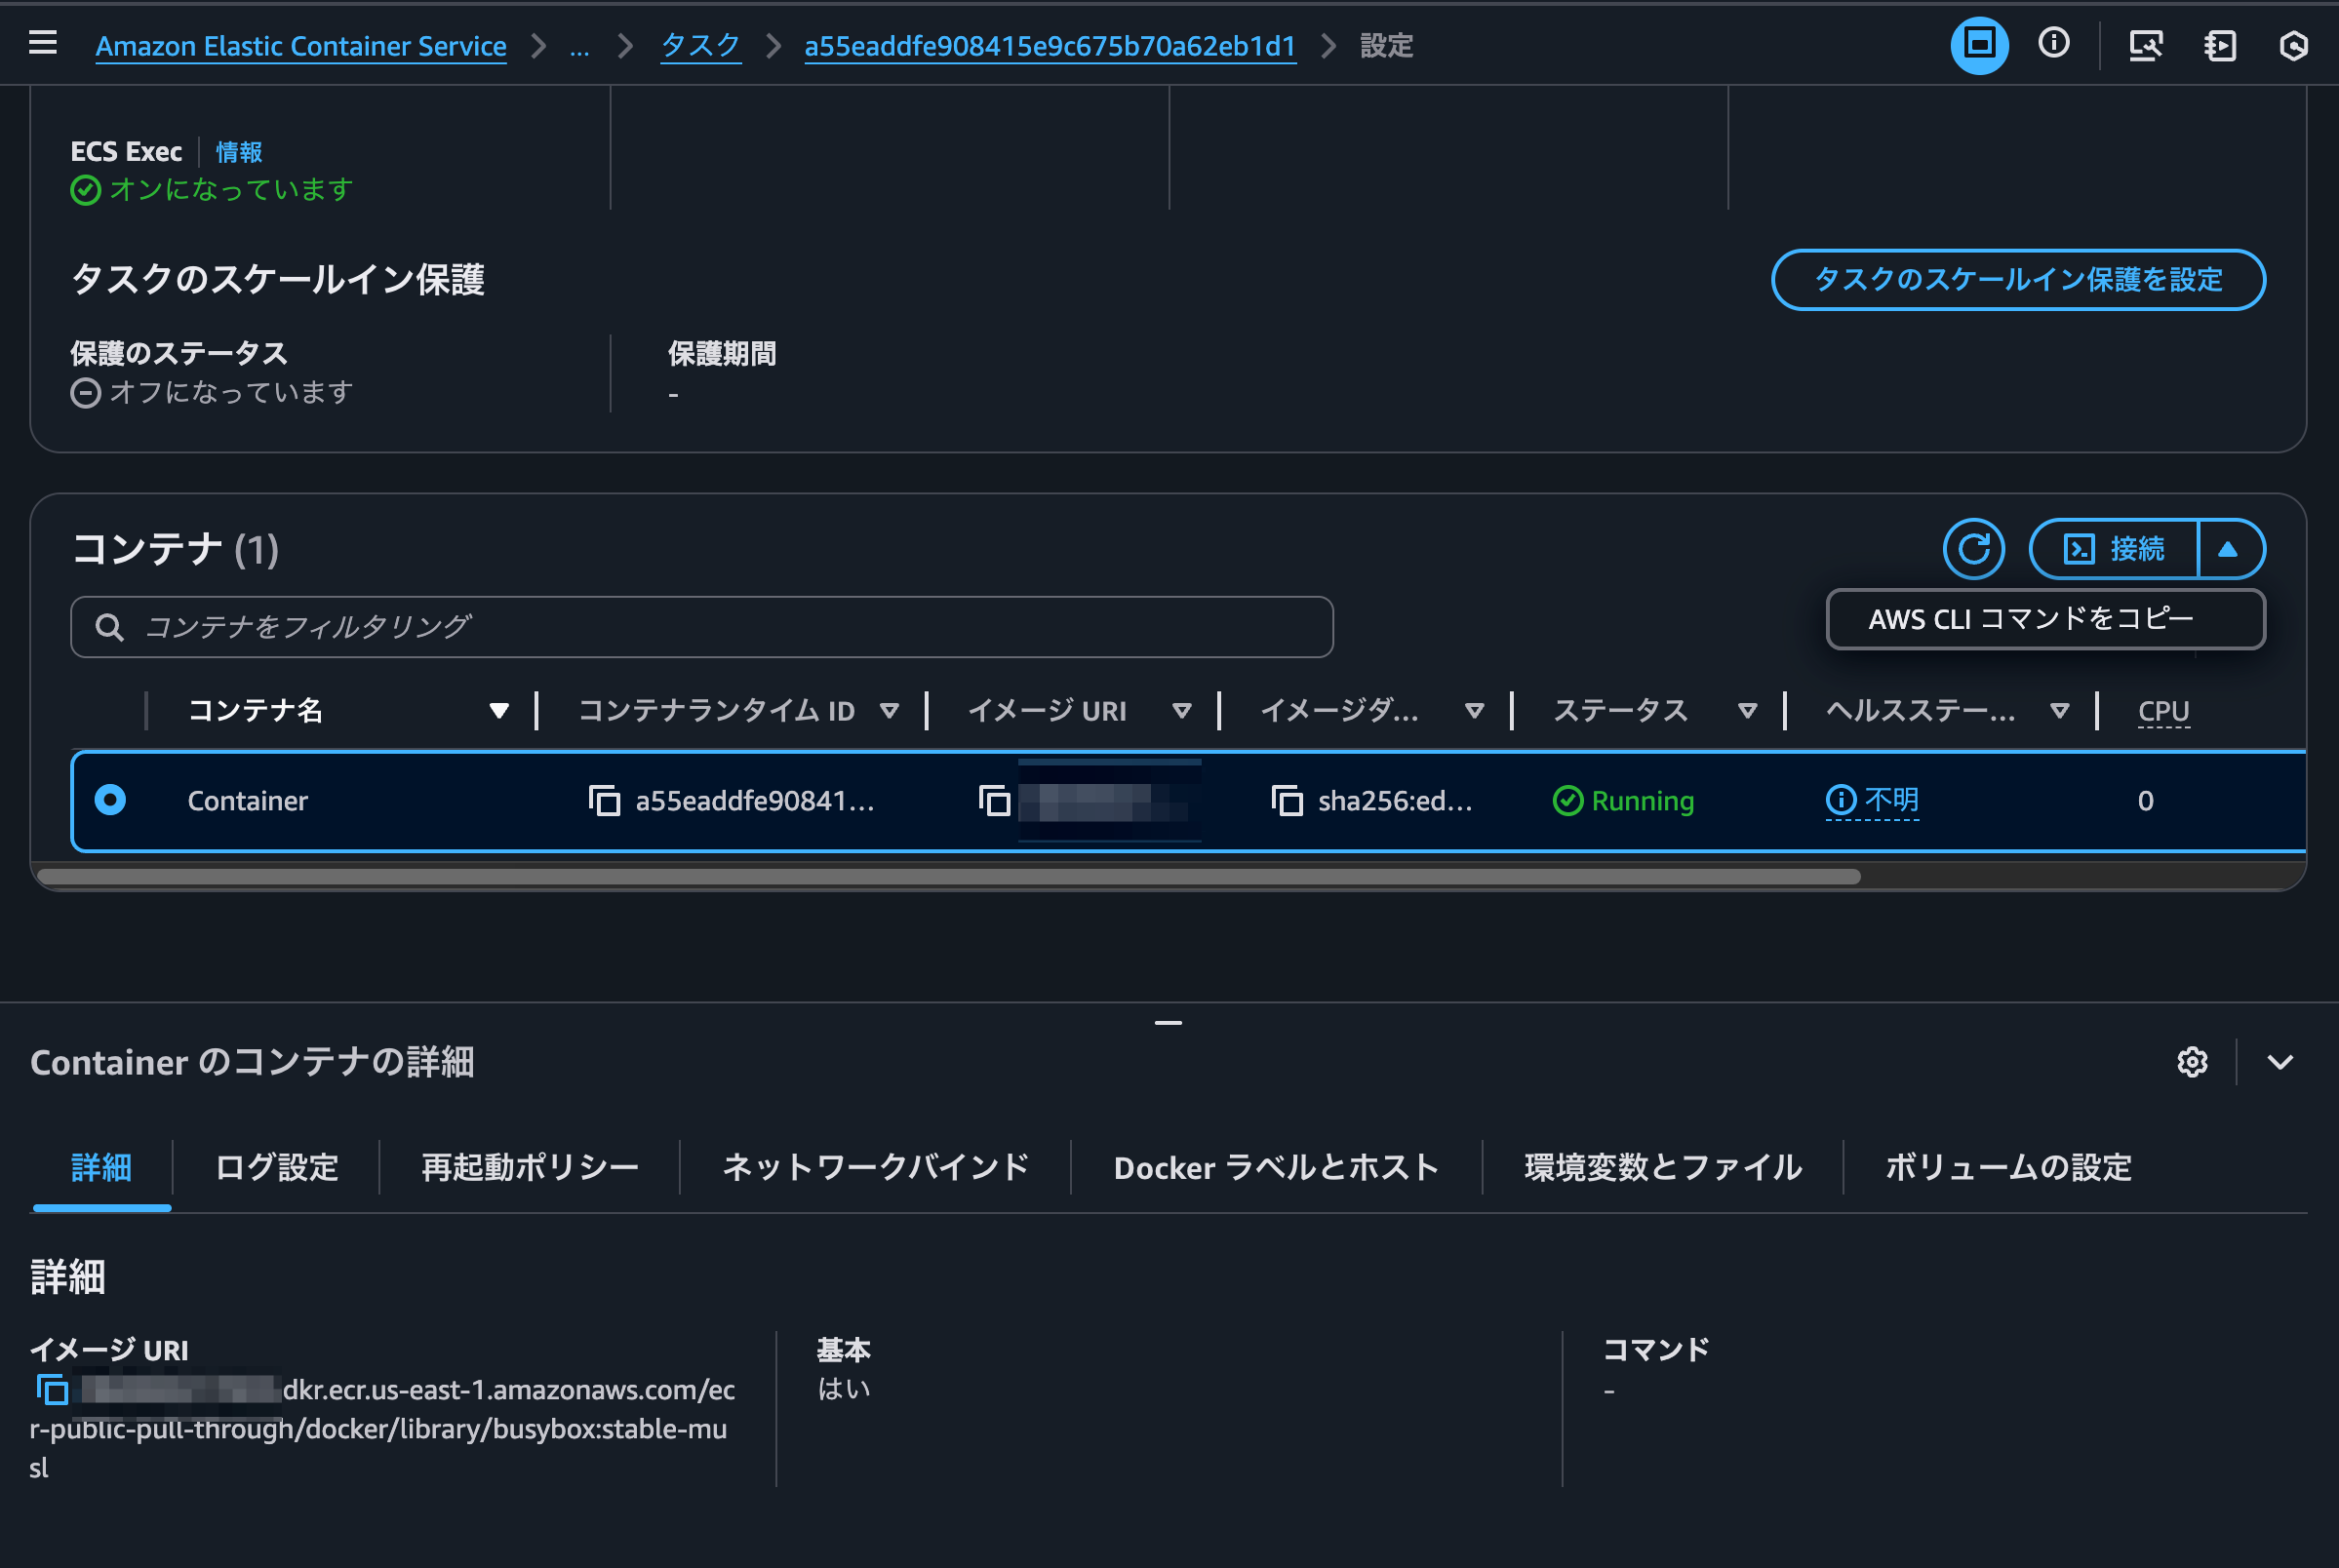Expand the 接続 button dropdown arrow
Viewport: 2339px width, 1568px height.
click(x=2229, y=549)
